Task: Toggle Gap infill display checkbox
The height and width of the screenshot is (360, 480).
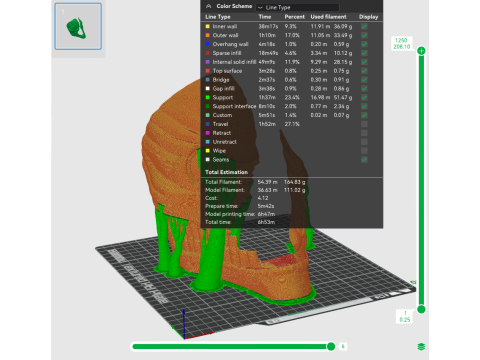Action: (x=364, y=89)
